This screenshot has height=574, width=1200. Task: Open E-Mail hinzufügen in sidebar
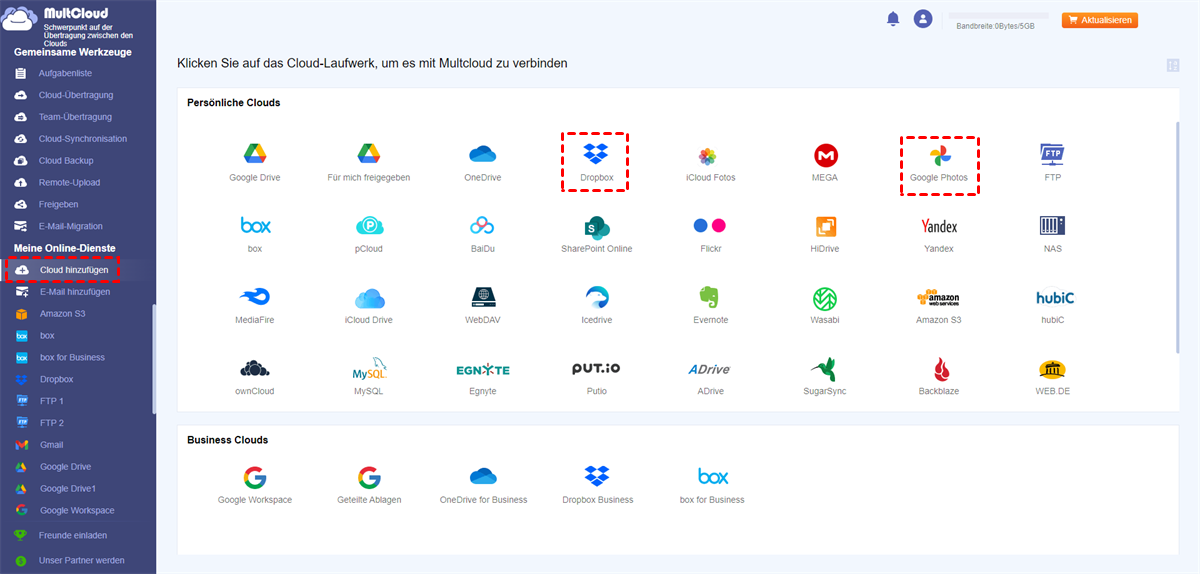[77, 292]
